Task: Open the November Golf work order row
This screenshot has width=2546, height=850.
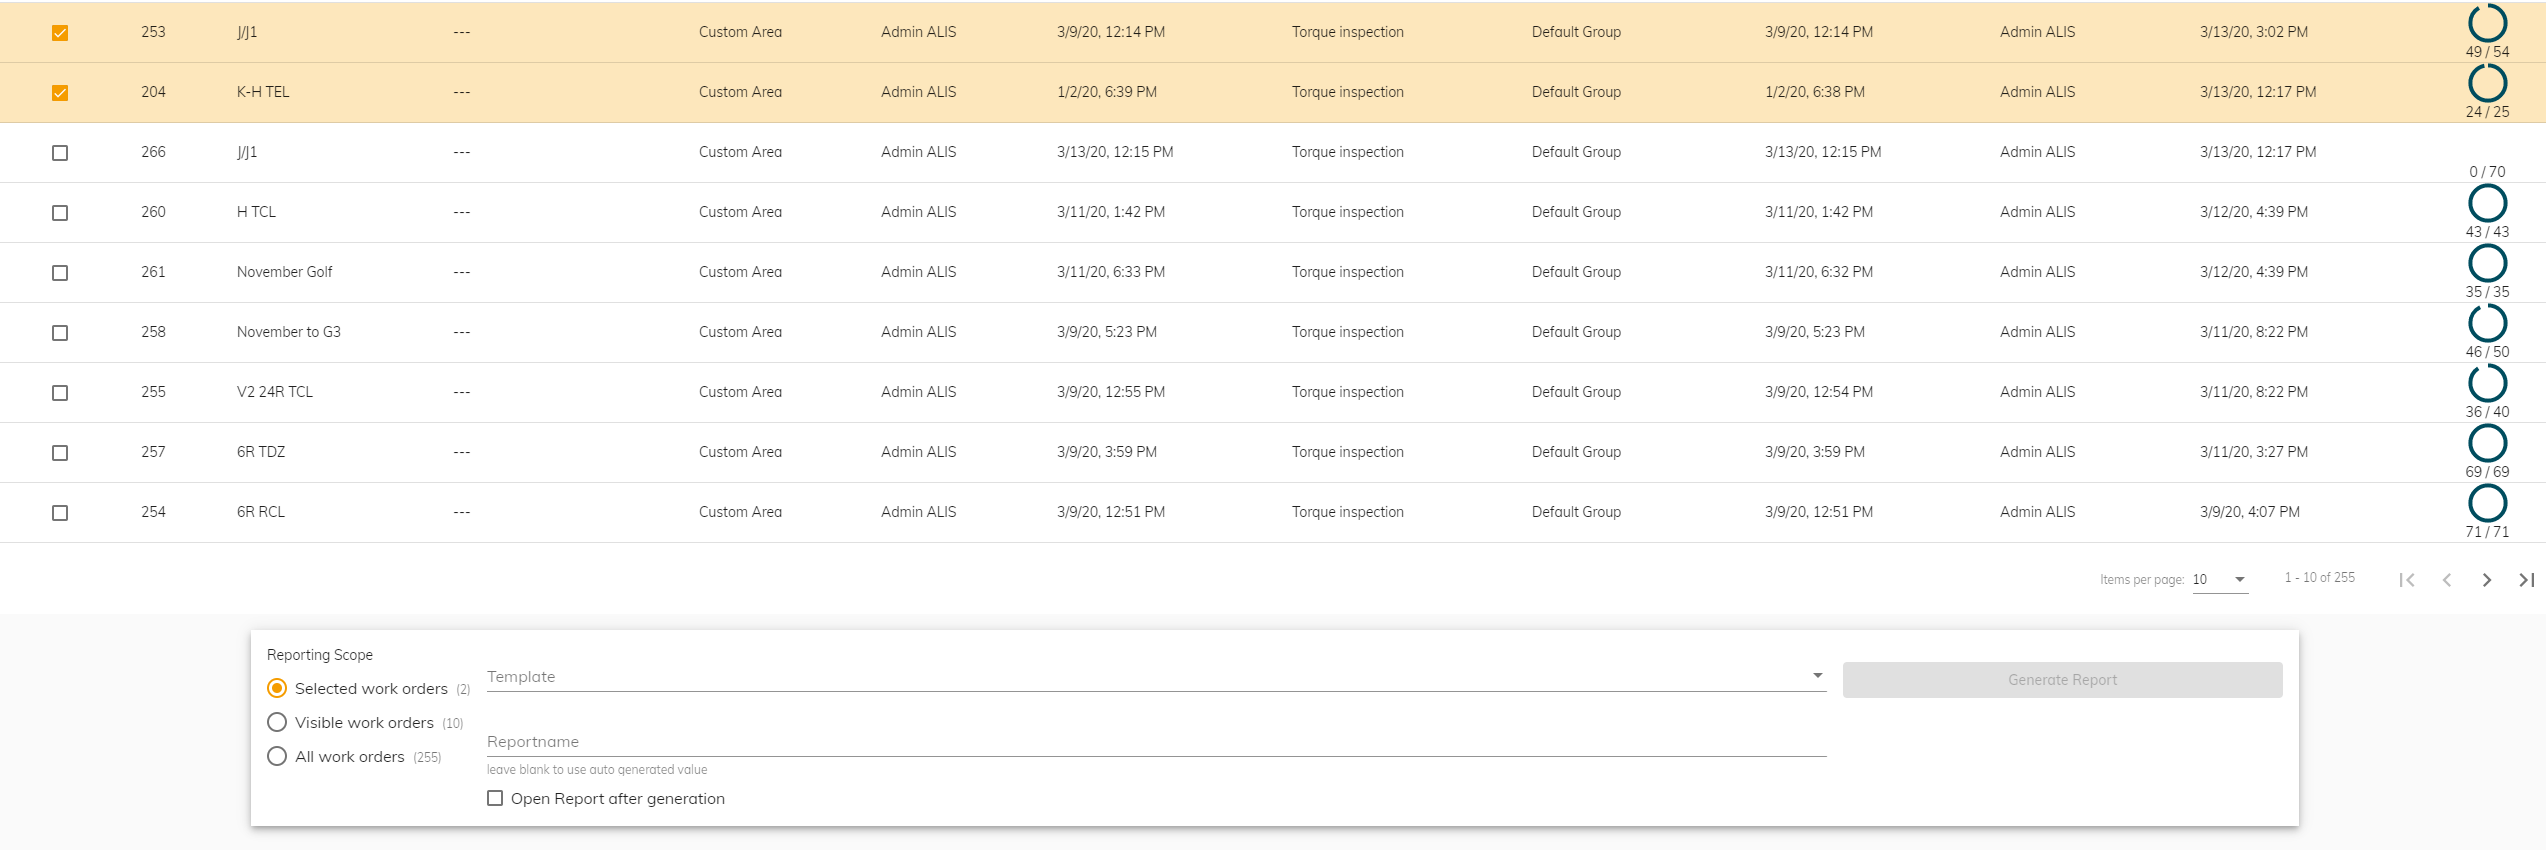Action: pyautogui.click(x=285, y=272)
